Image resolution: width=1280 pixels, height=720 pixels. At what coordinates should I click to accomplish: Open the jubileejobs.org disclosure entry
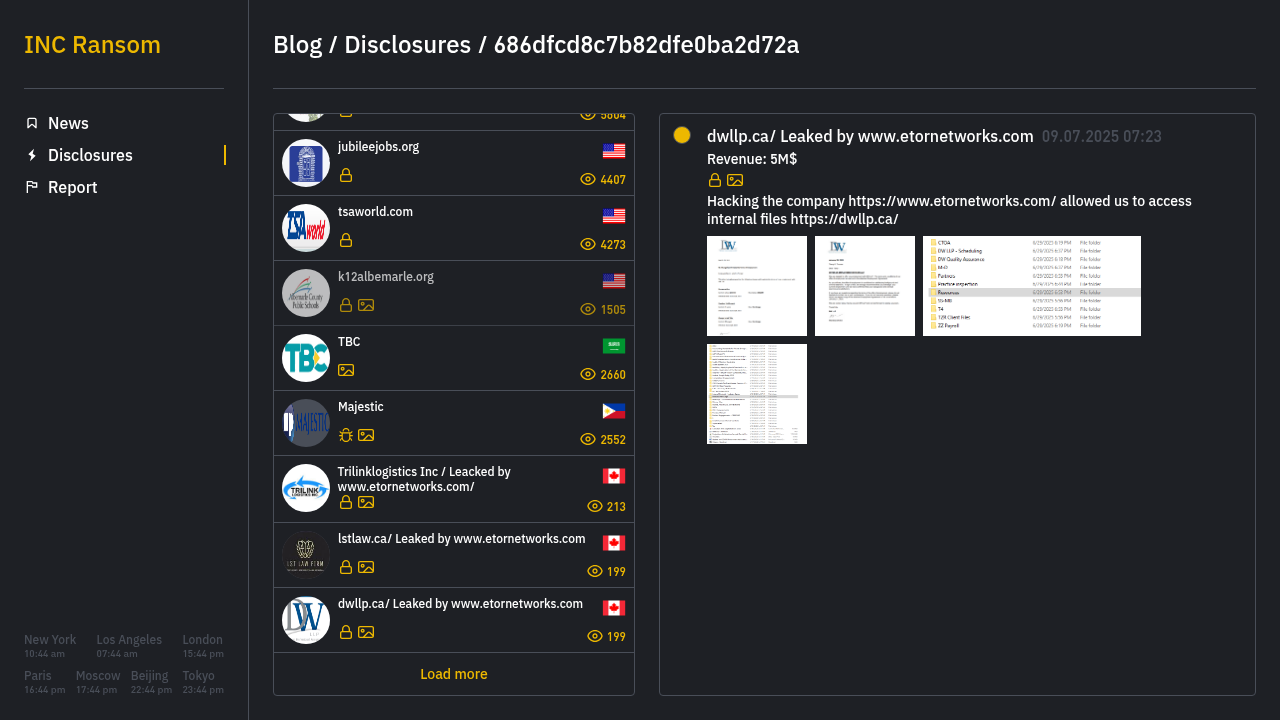pos(454,163)
